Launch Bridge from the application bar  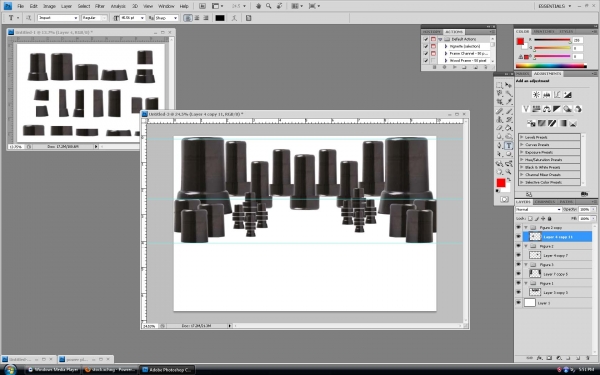[x=202, y=6]
